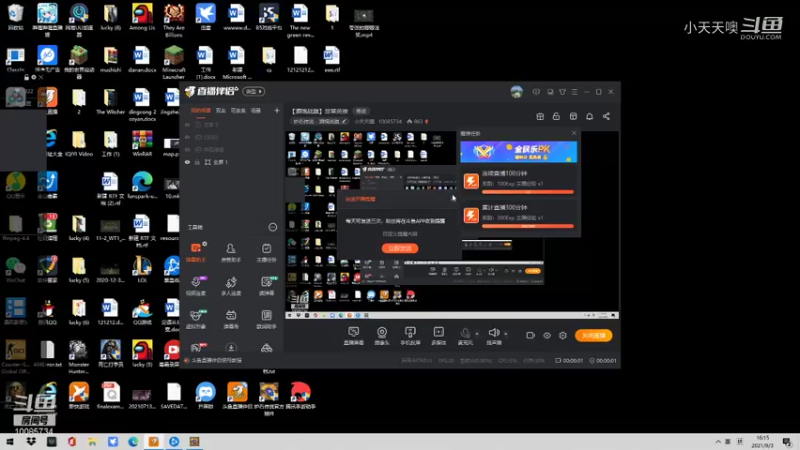
Task: Open the gear settings icon near 关闭直播
Action: click(x=563, y=335)
